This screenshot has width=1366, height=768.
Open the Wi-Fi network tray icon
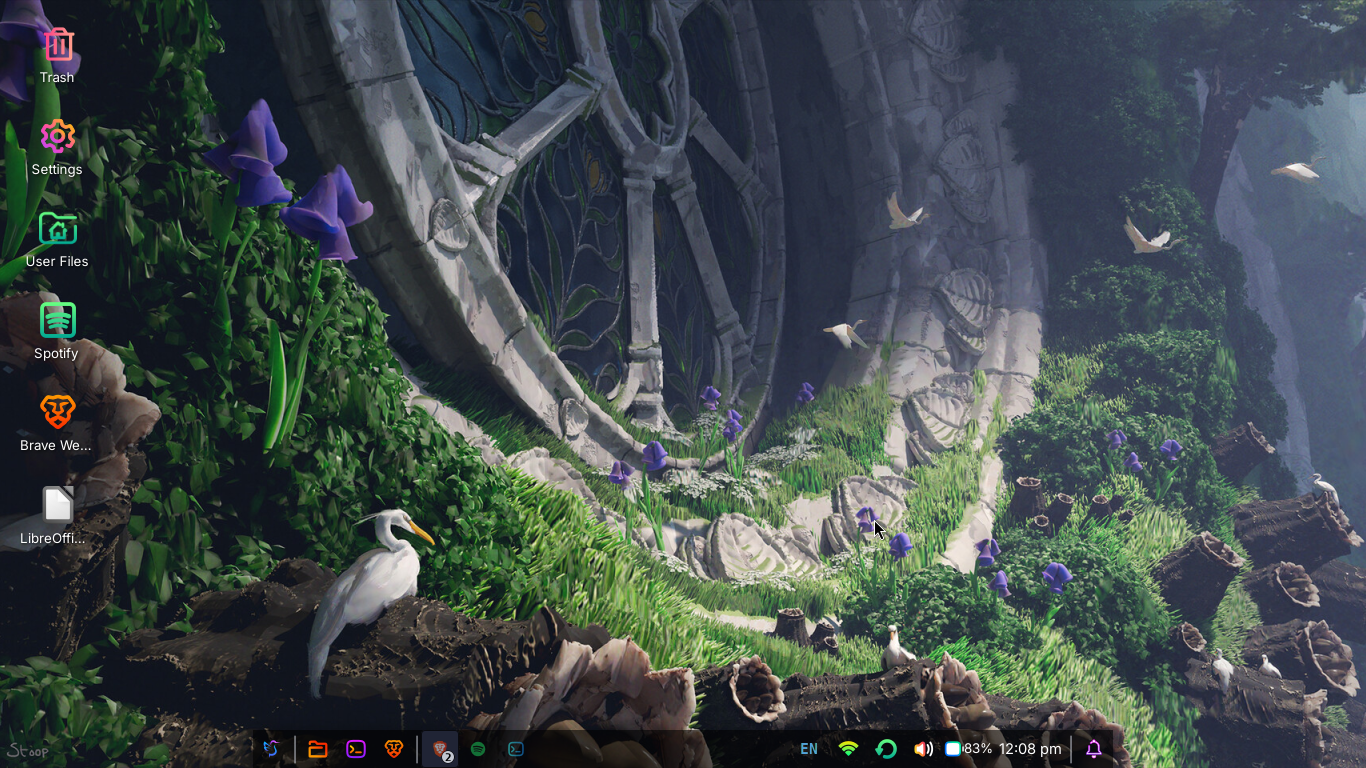click(x=848, y=749)
